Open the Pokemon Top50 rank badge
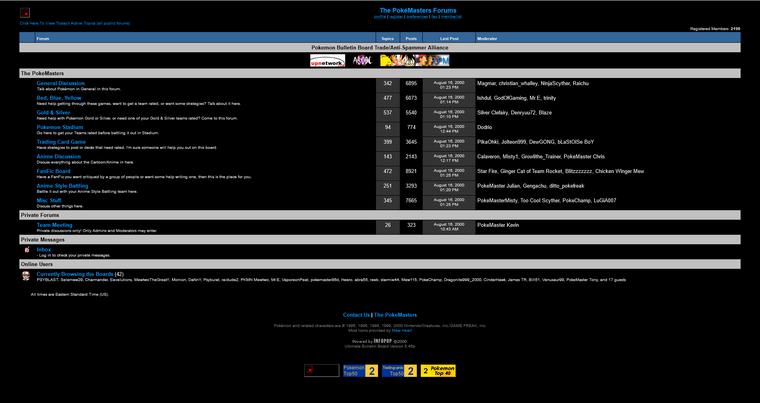 361,371
